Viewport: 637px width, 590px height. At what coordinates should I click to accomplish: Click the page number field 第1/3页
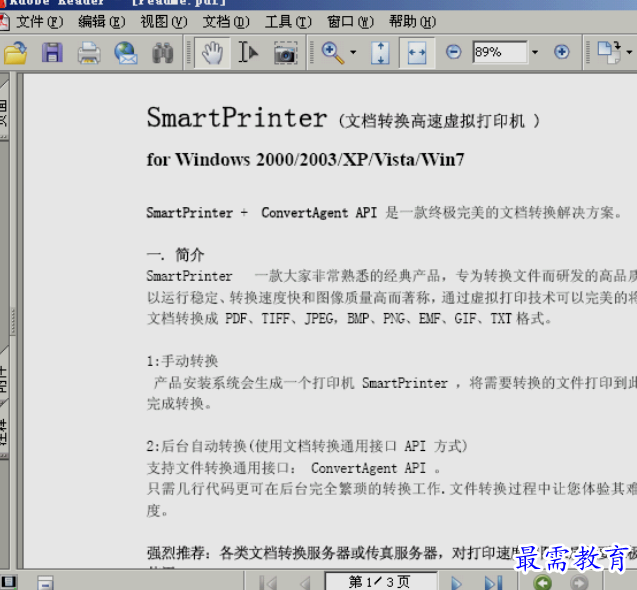[380, 582]
